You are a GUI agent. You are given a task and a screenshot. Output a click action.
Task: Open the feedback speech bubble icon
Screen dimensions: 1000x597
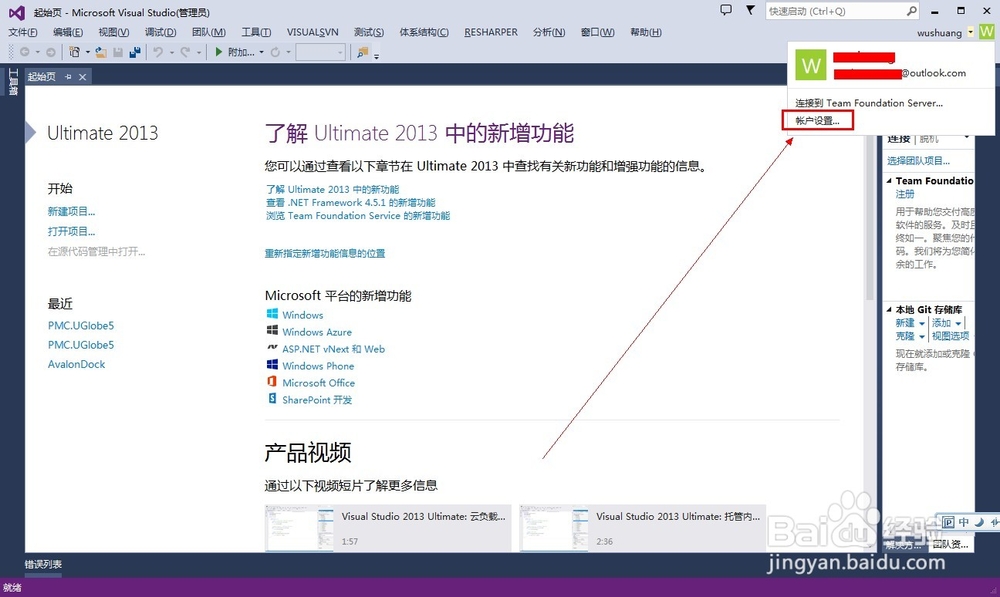tap(726, 10)
